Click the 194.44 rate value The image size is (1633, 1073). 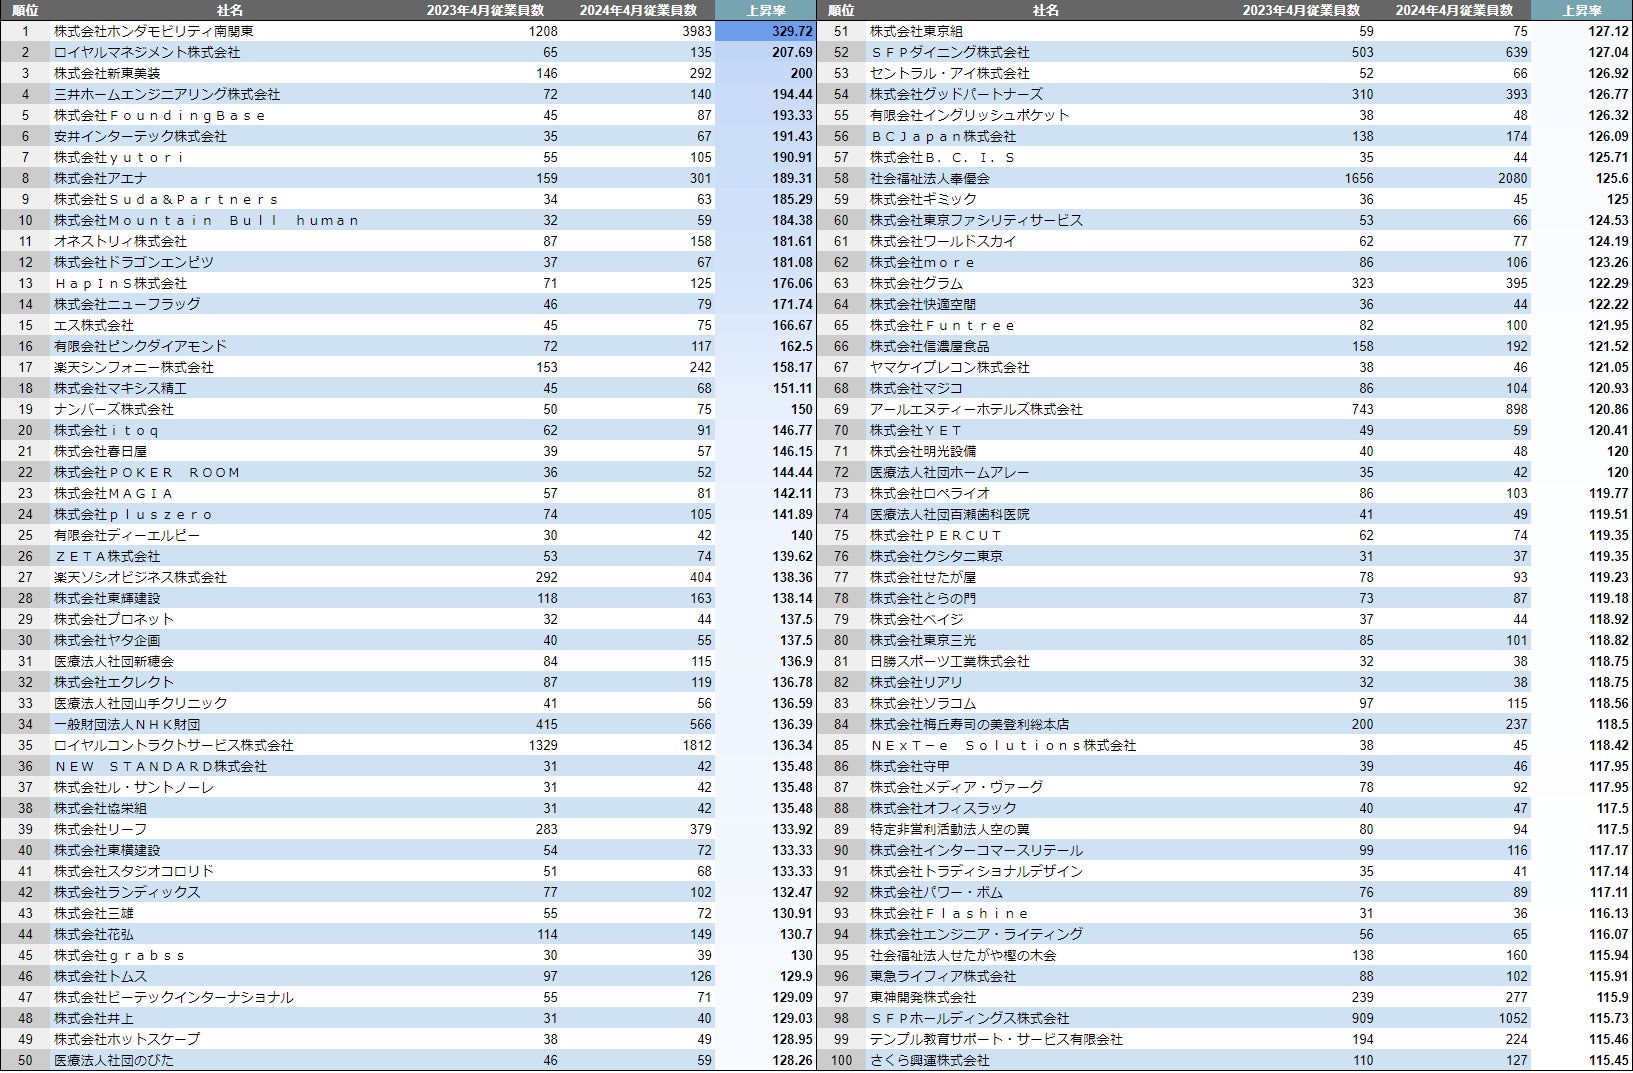click(x=792, y=94)
